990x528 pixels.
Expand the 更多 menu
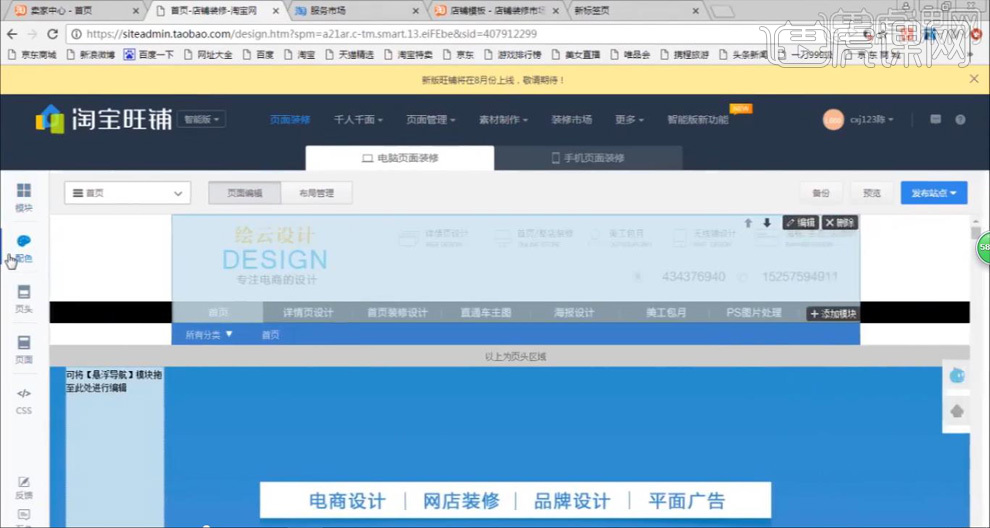point(629,119)
